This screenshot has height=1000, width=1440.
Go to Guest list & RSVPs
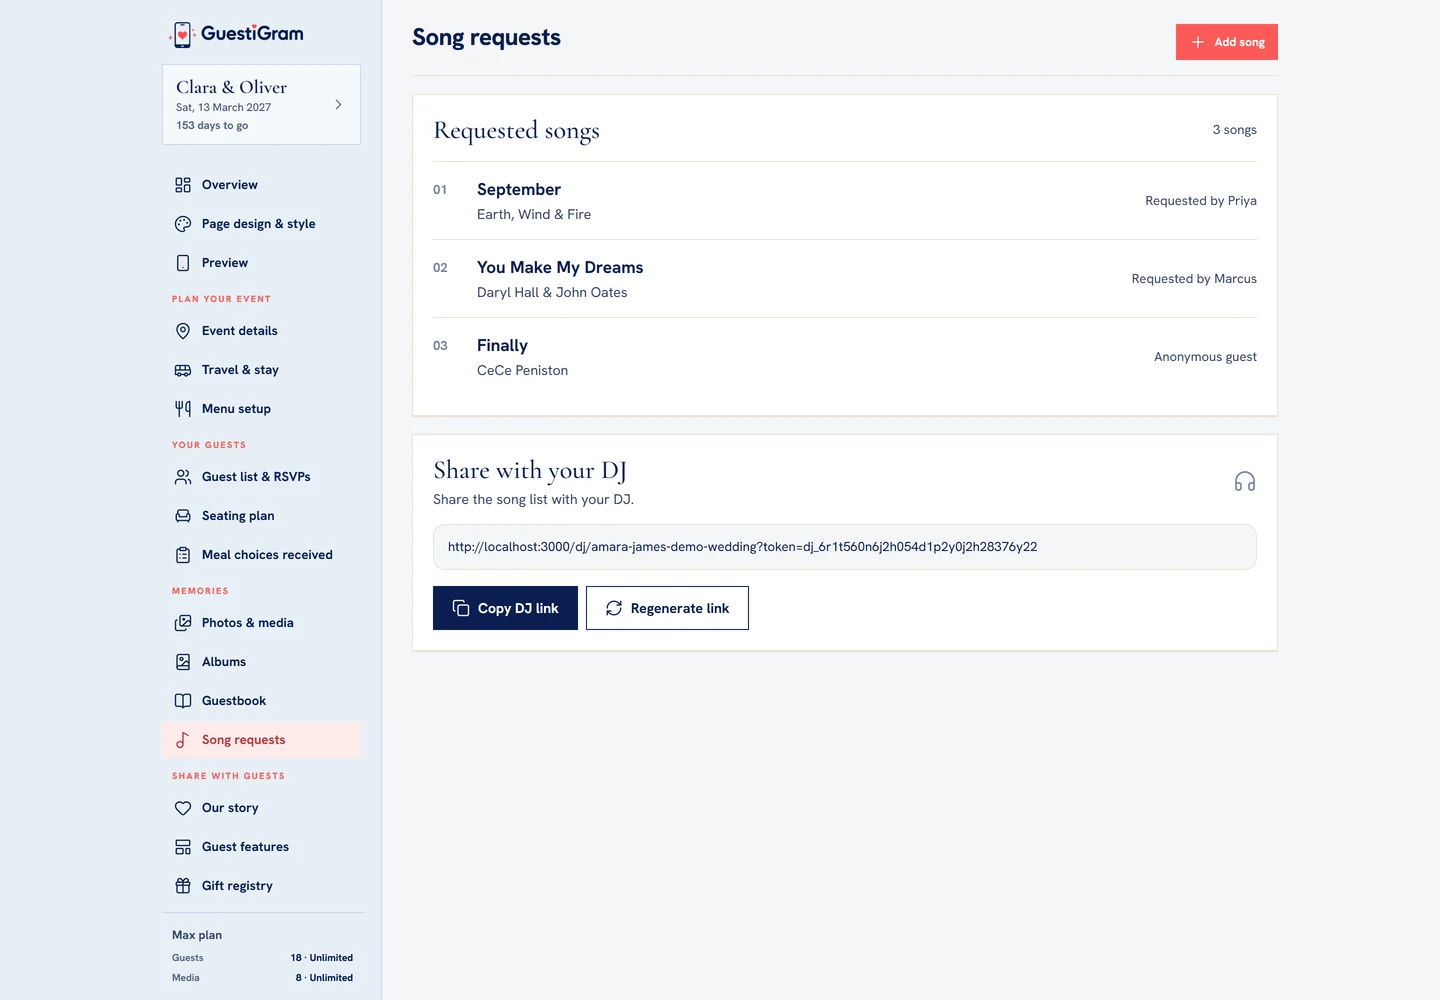point(262,477)
